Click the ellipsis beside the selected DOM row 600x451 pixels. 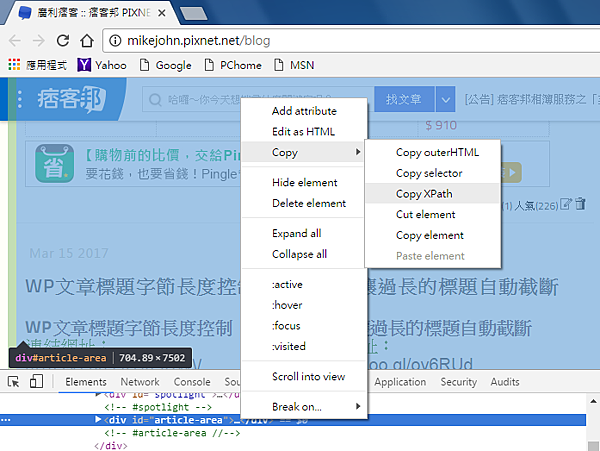(6, 420)
